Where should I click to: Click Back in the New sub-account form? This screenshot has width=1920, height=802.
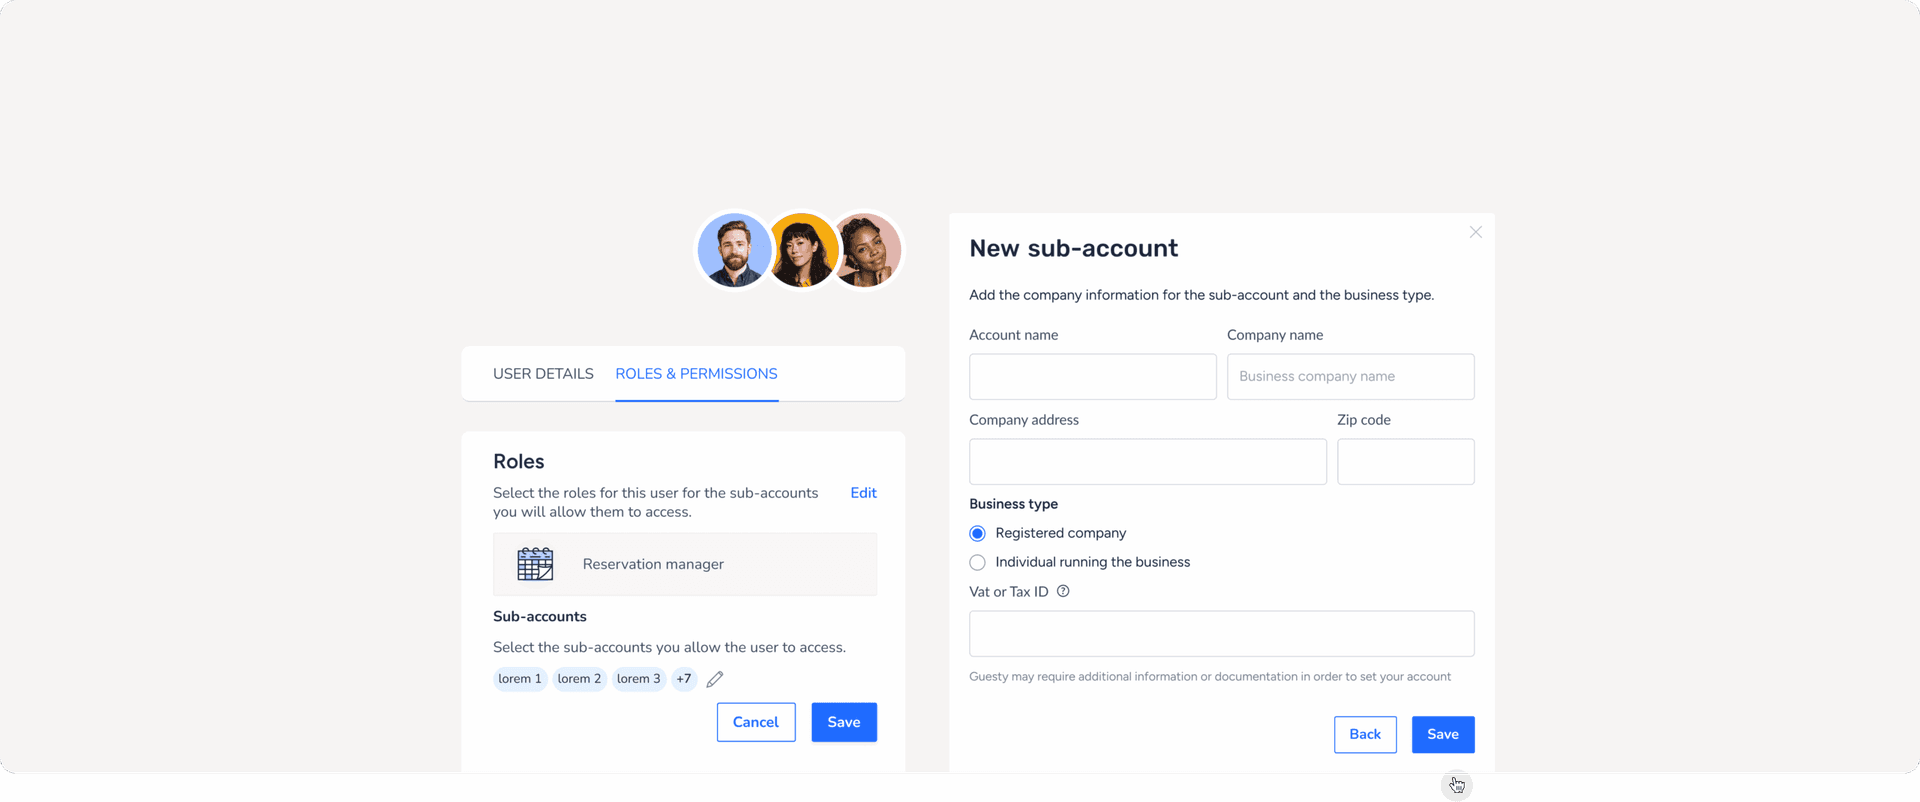(x=1365, y=735)
